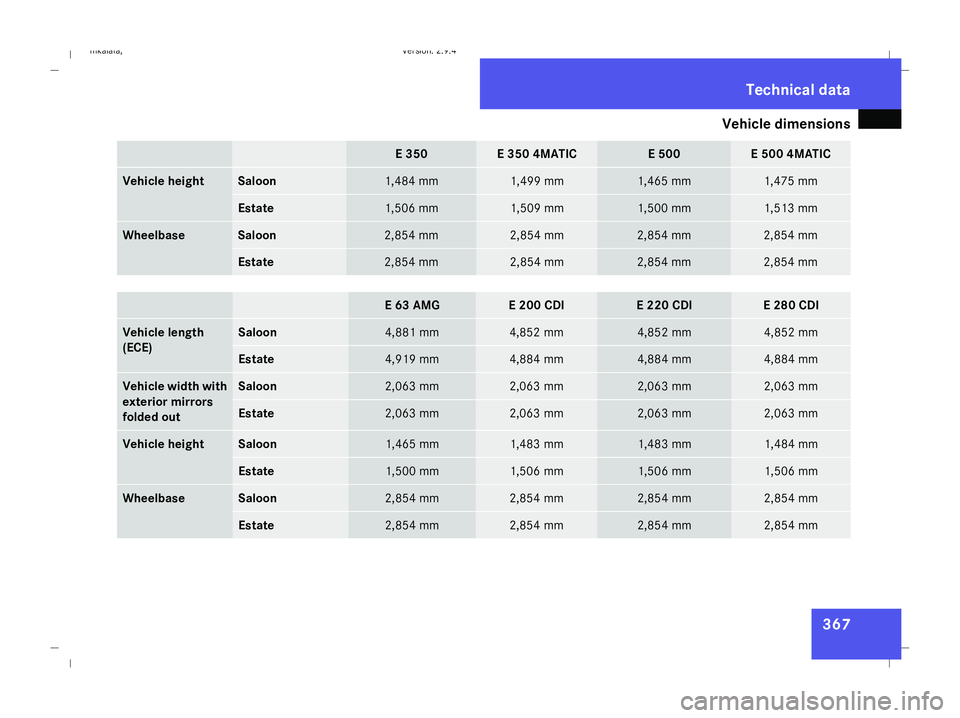Click E 280 CDI estate length 4,884 mm
960x718 pixels.
790,359
